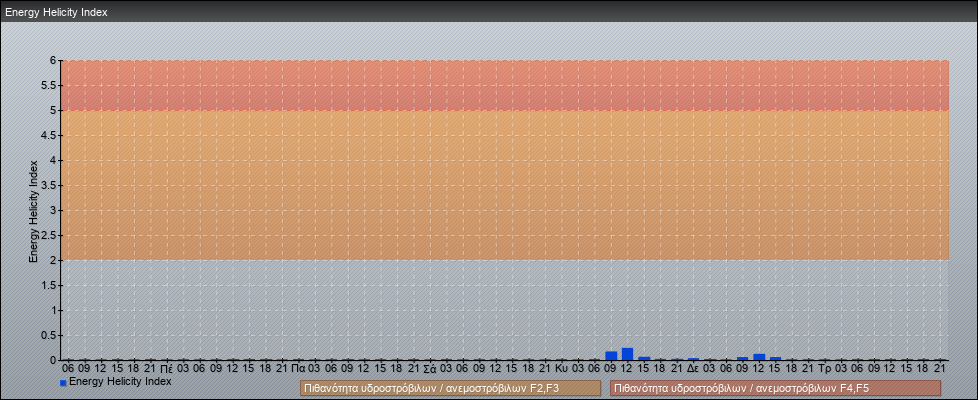The image size is (978, 400).
Task: Click the Κυ day label on x-axis
Action: (x=561, y=369)
